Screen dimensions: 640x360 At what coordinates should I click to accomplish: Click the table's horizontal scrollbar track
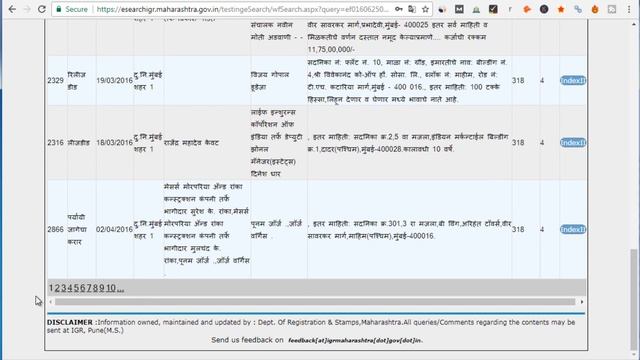[315, 302]
